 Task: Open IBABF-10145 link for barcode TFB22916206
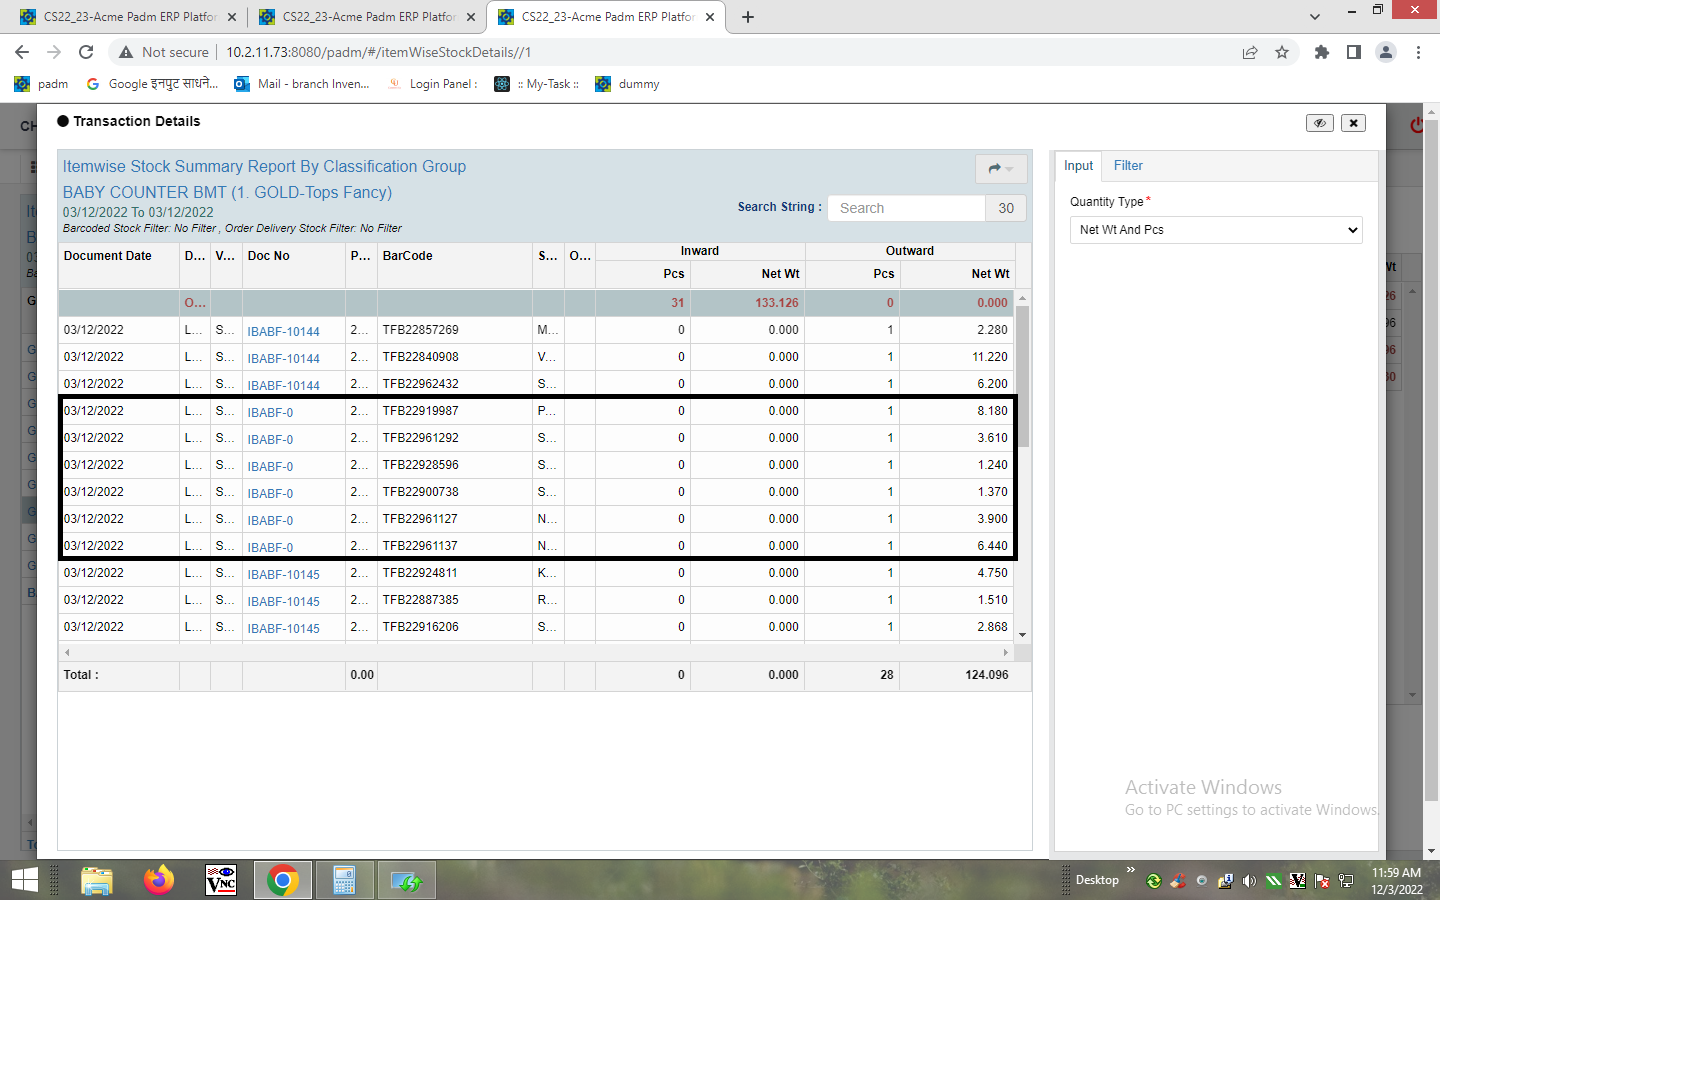[x=284, y=629]
